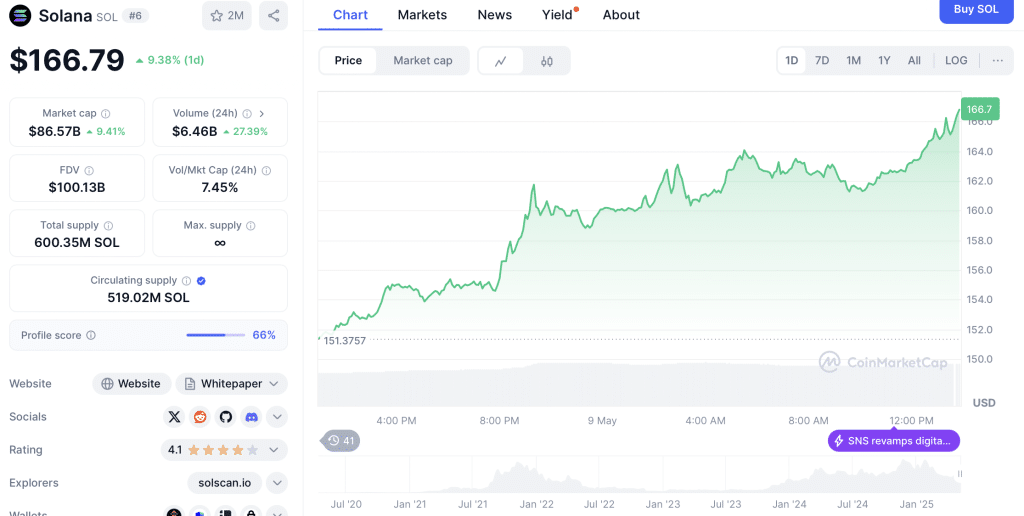Expand the Whitepaper dropdown
This screenshot has height=516, width=1024.
tap(275, 384)
